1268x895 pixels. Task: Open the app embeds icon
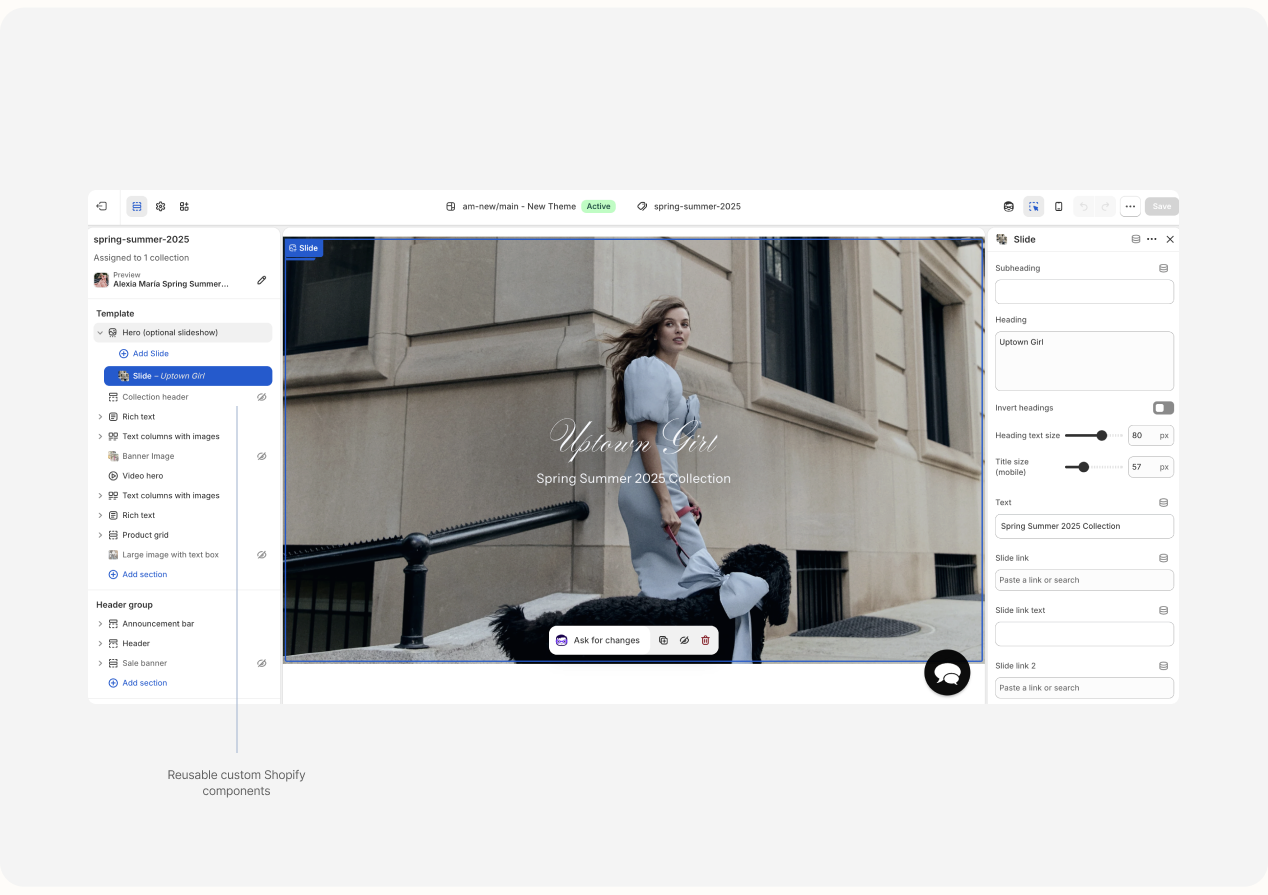point(184,206)
